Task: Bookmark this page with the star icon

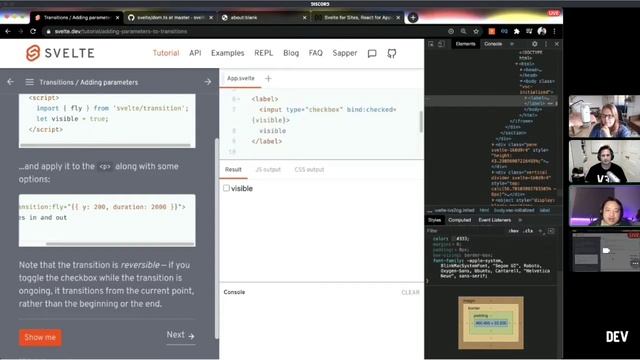Action: 476,31
